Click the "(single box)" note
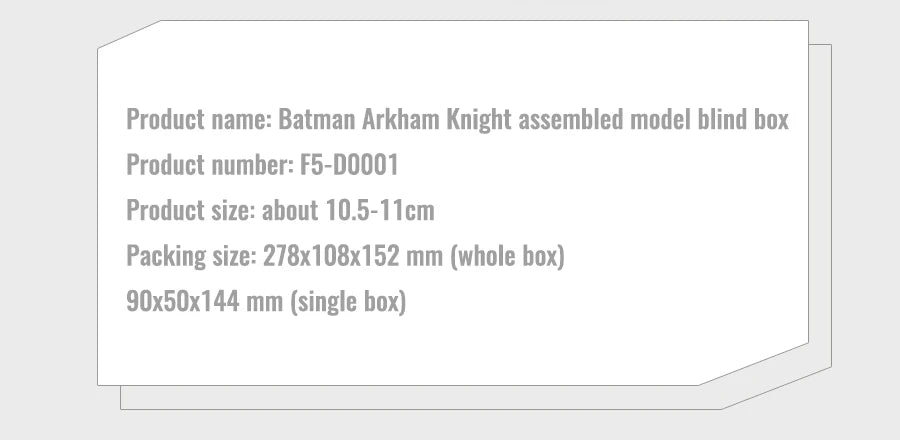Viewport: 900px width, 440px height. pyautogui.click(x=347, y=302)
